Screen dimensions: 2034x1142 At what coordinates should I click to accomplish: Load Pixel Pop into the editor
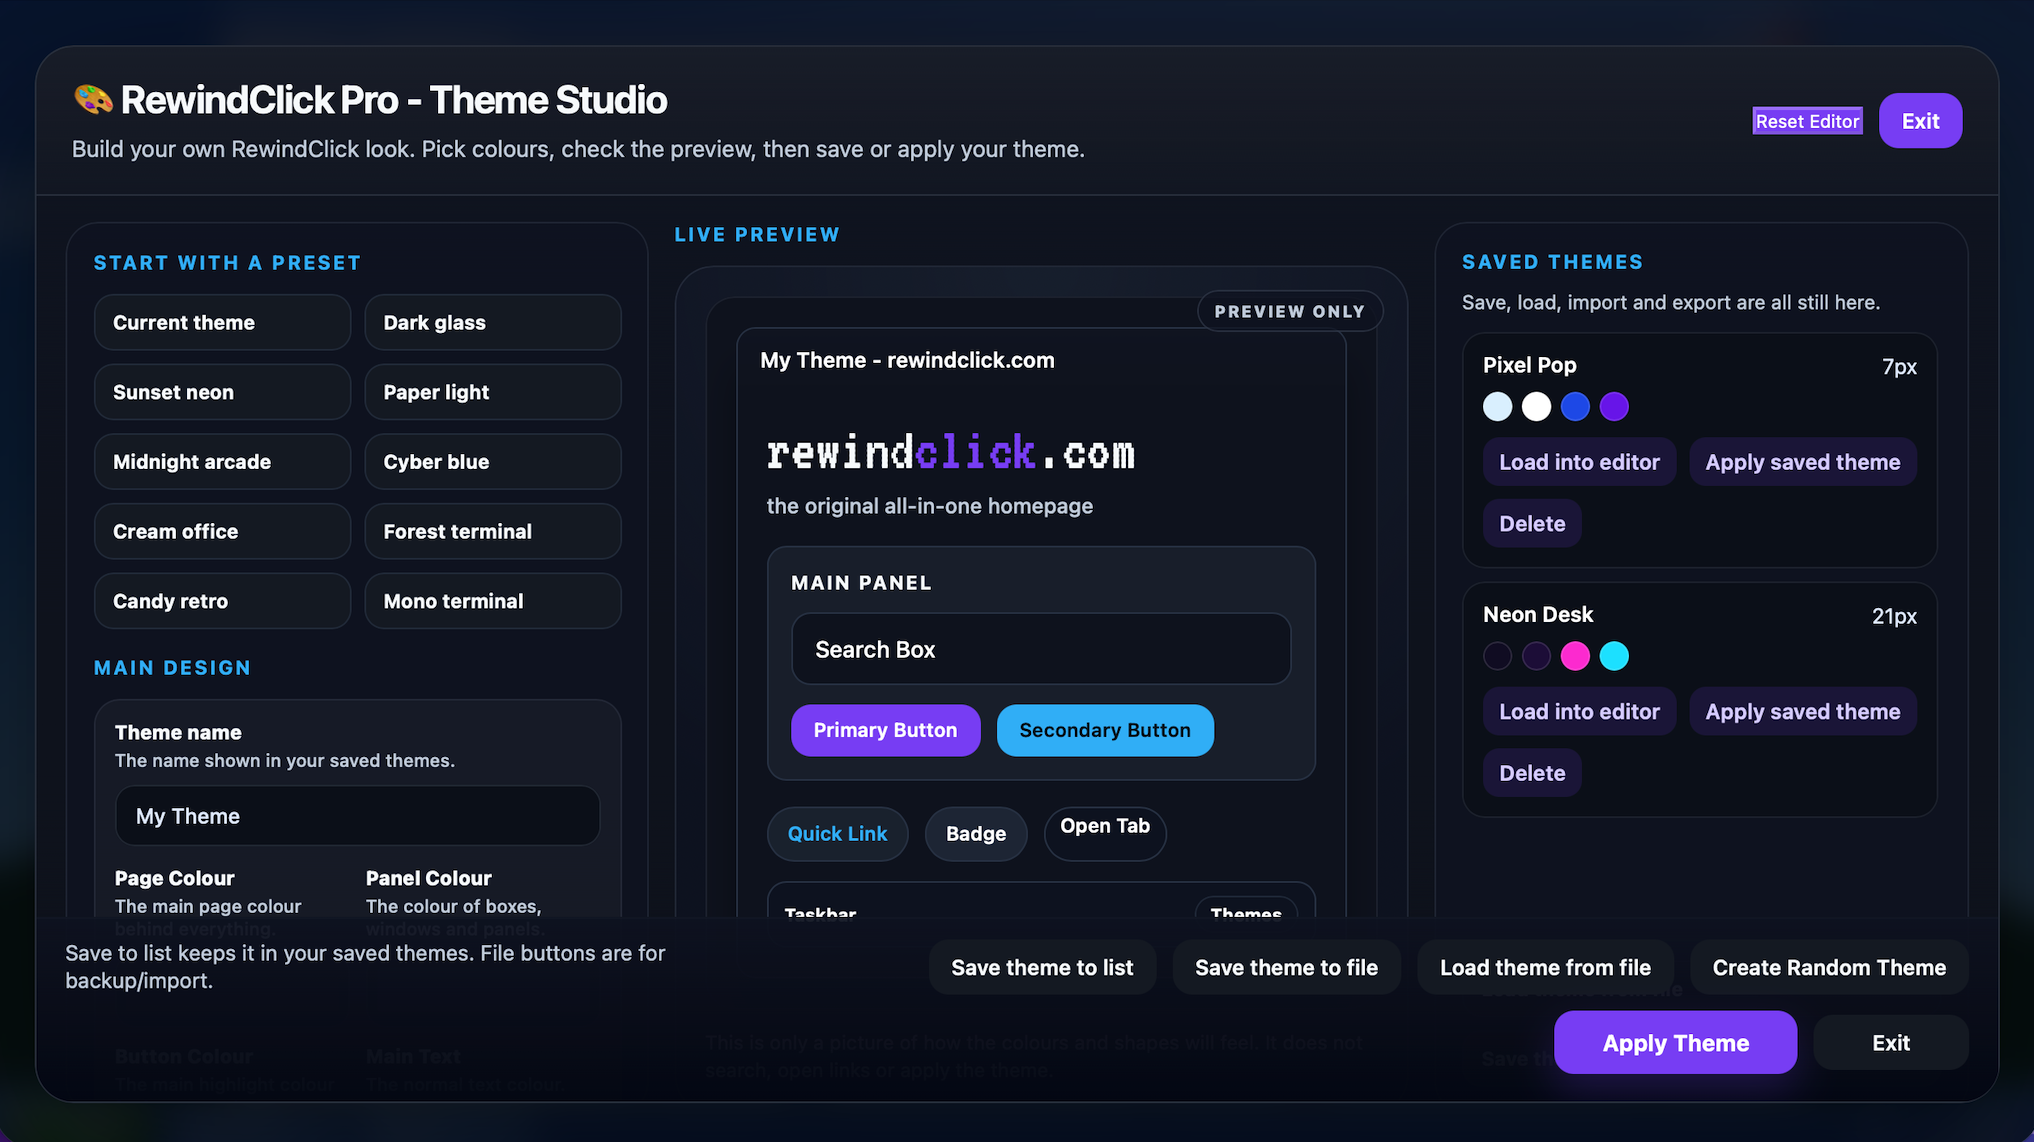[x=1579, y=462]
